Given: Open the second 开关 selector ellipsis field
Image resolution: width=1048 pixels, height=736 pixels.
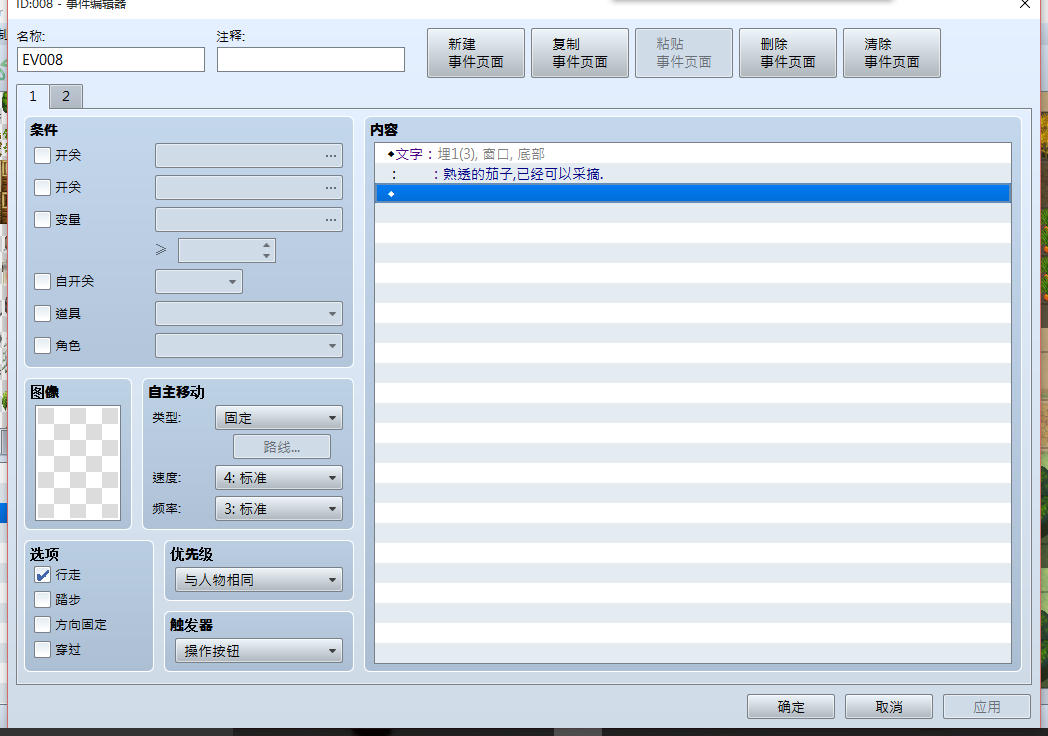Looking at the screenshot, I should 249,187.
